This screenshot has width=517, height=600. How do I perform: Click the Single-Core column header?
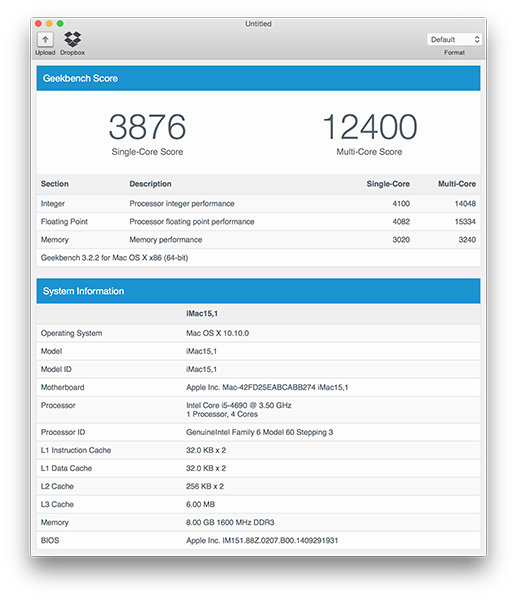point(388,184)
